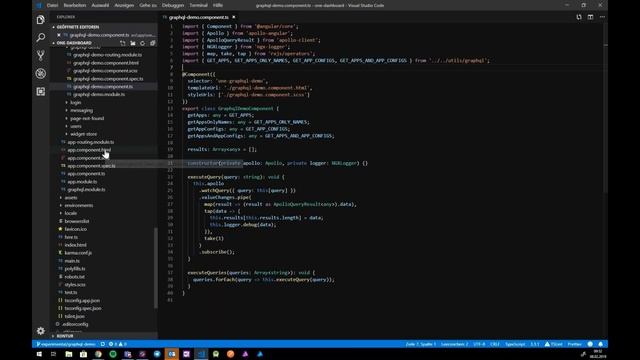Viewport: 640px width, 360px height.
Task: Close graphql-demo.component.ts in open editors list
Action: tap(59, 35)
